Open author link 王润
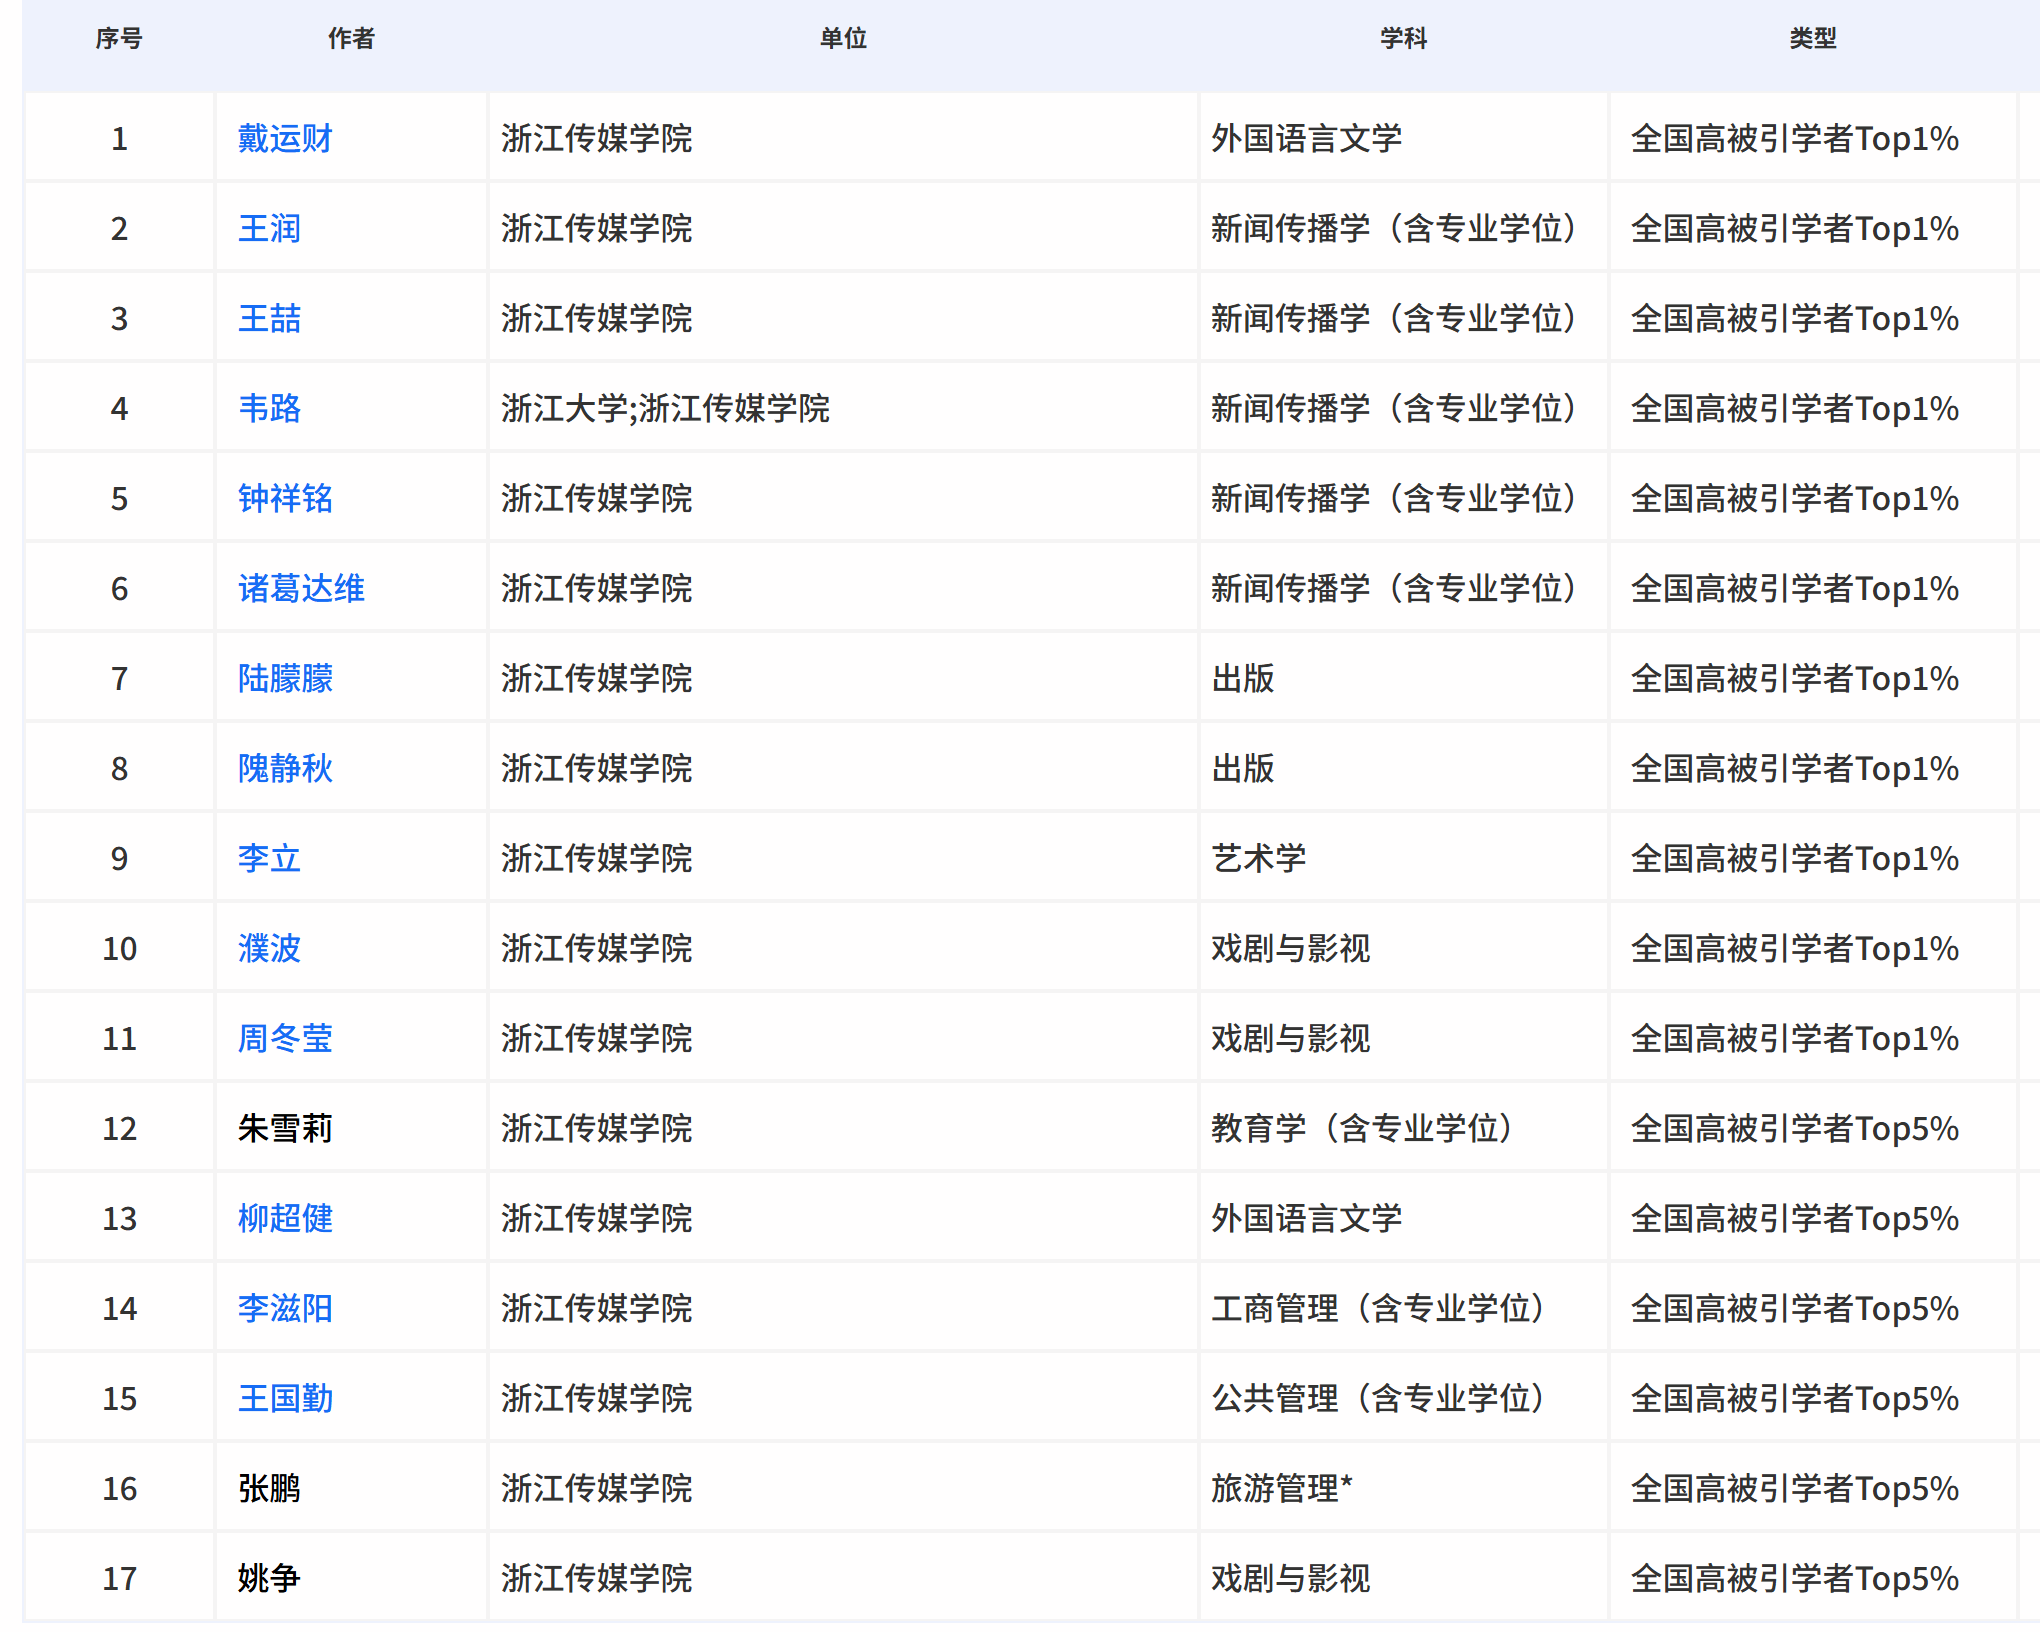This screenshot has height=1632, width=2040. pos(269,228)
